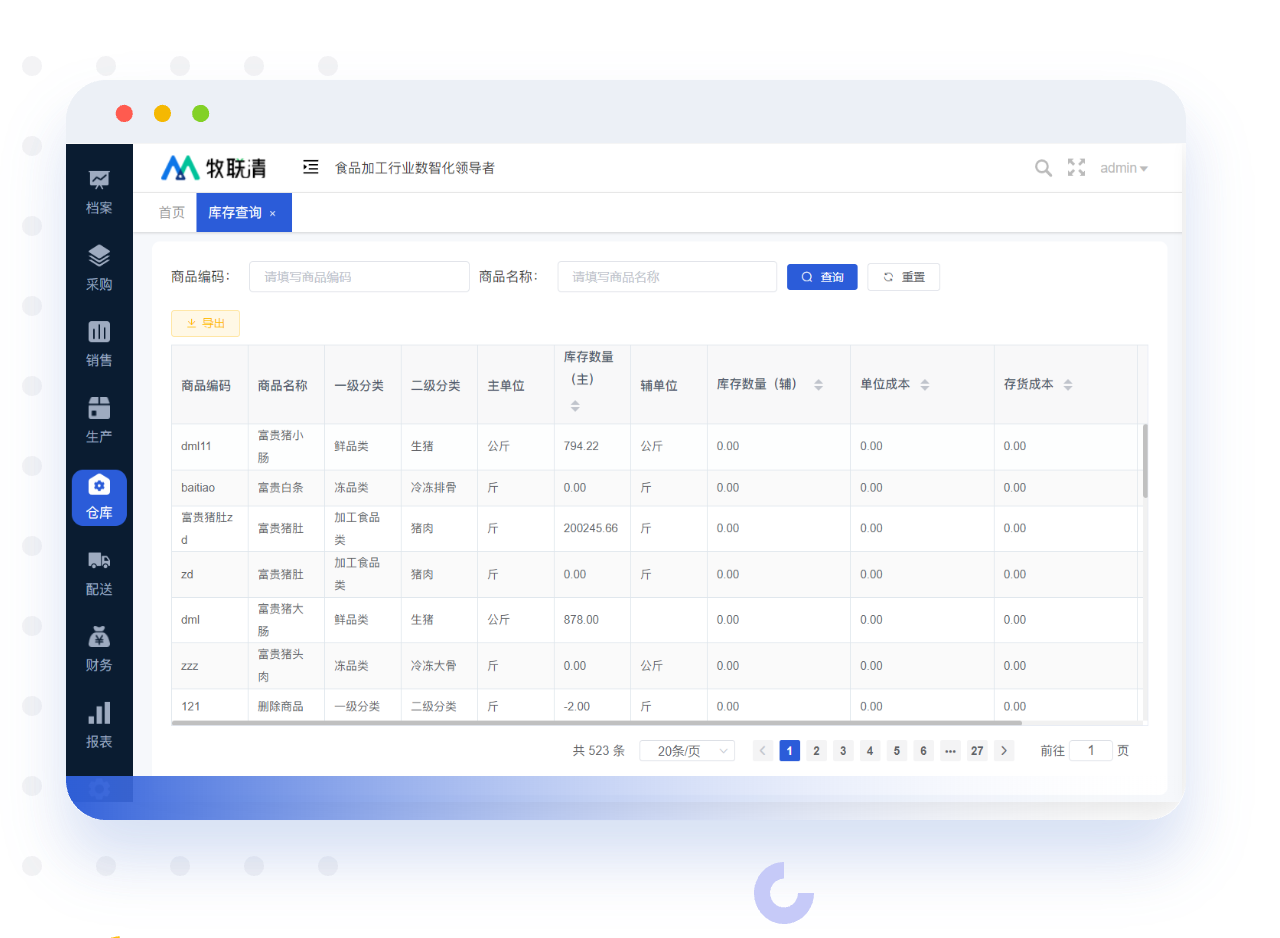Click the 查询 search button
Image resolution: width=1280 pixels, height=938 pixels.
click(822, 277)
